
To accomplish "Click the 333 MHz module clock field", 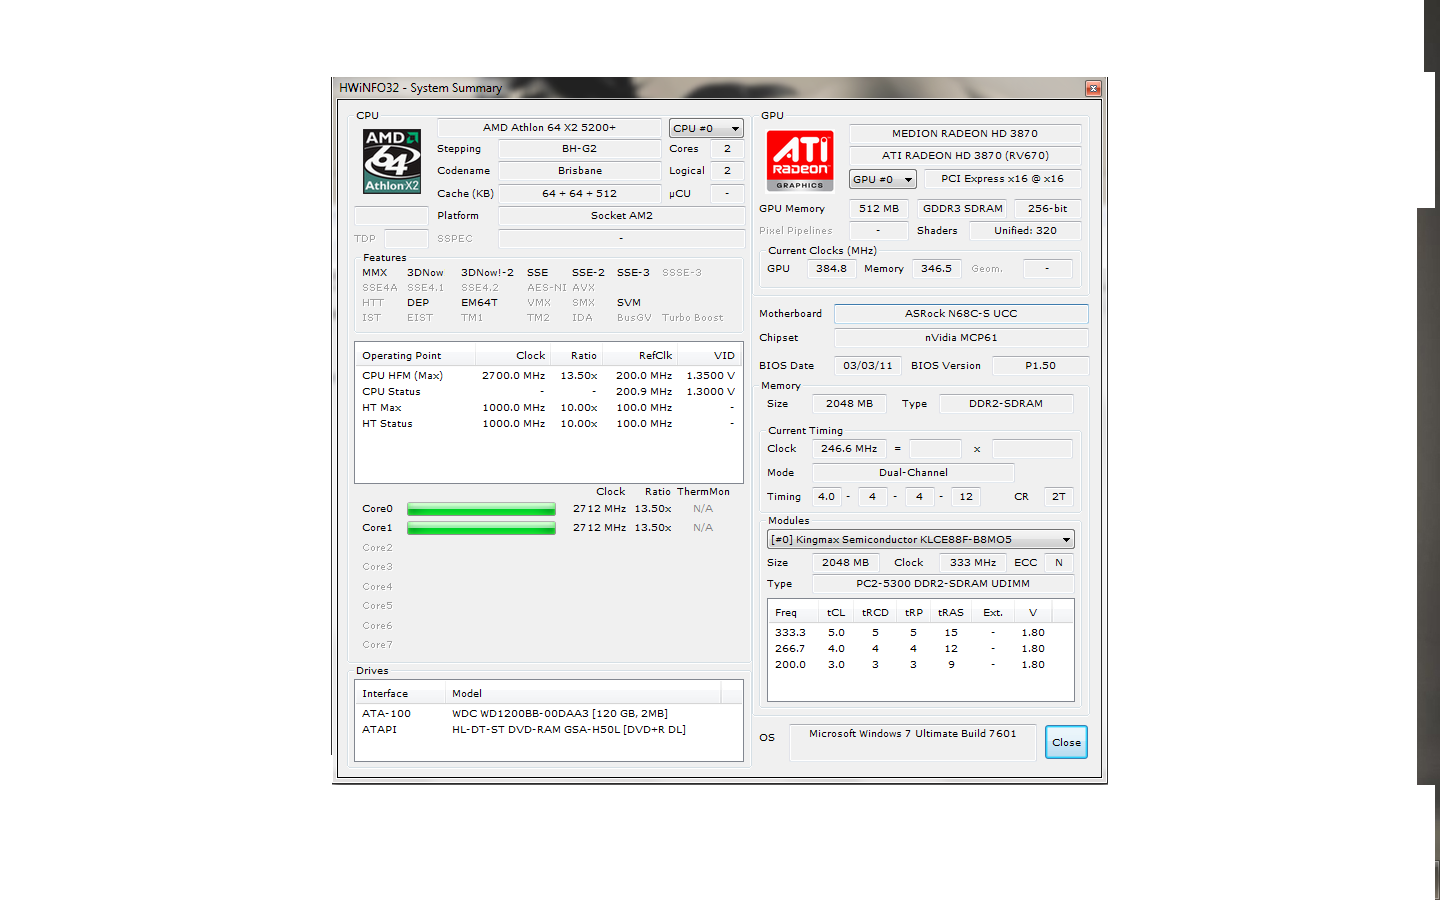I will (x=972, y=563).
